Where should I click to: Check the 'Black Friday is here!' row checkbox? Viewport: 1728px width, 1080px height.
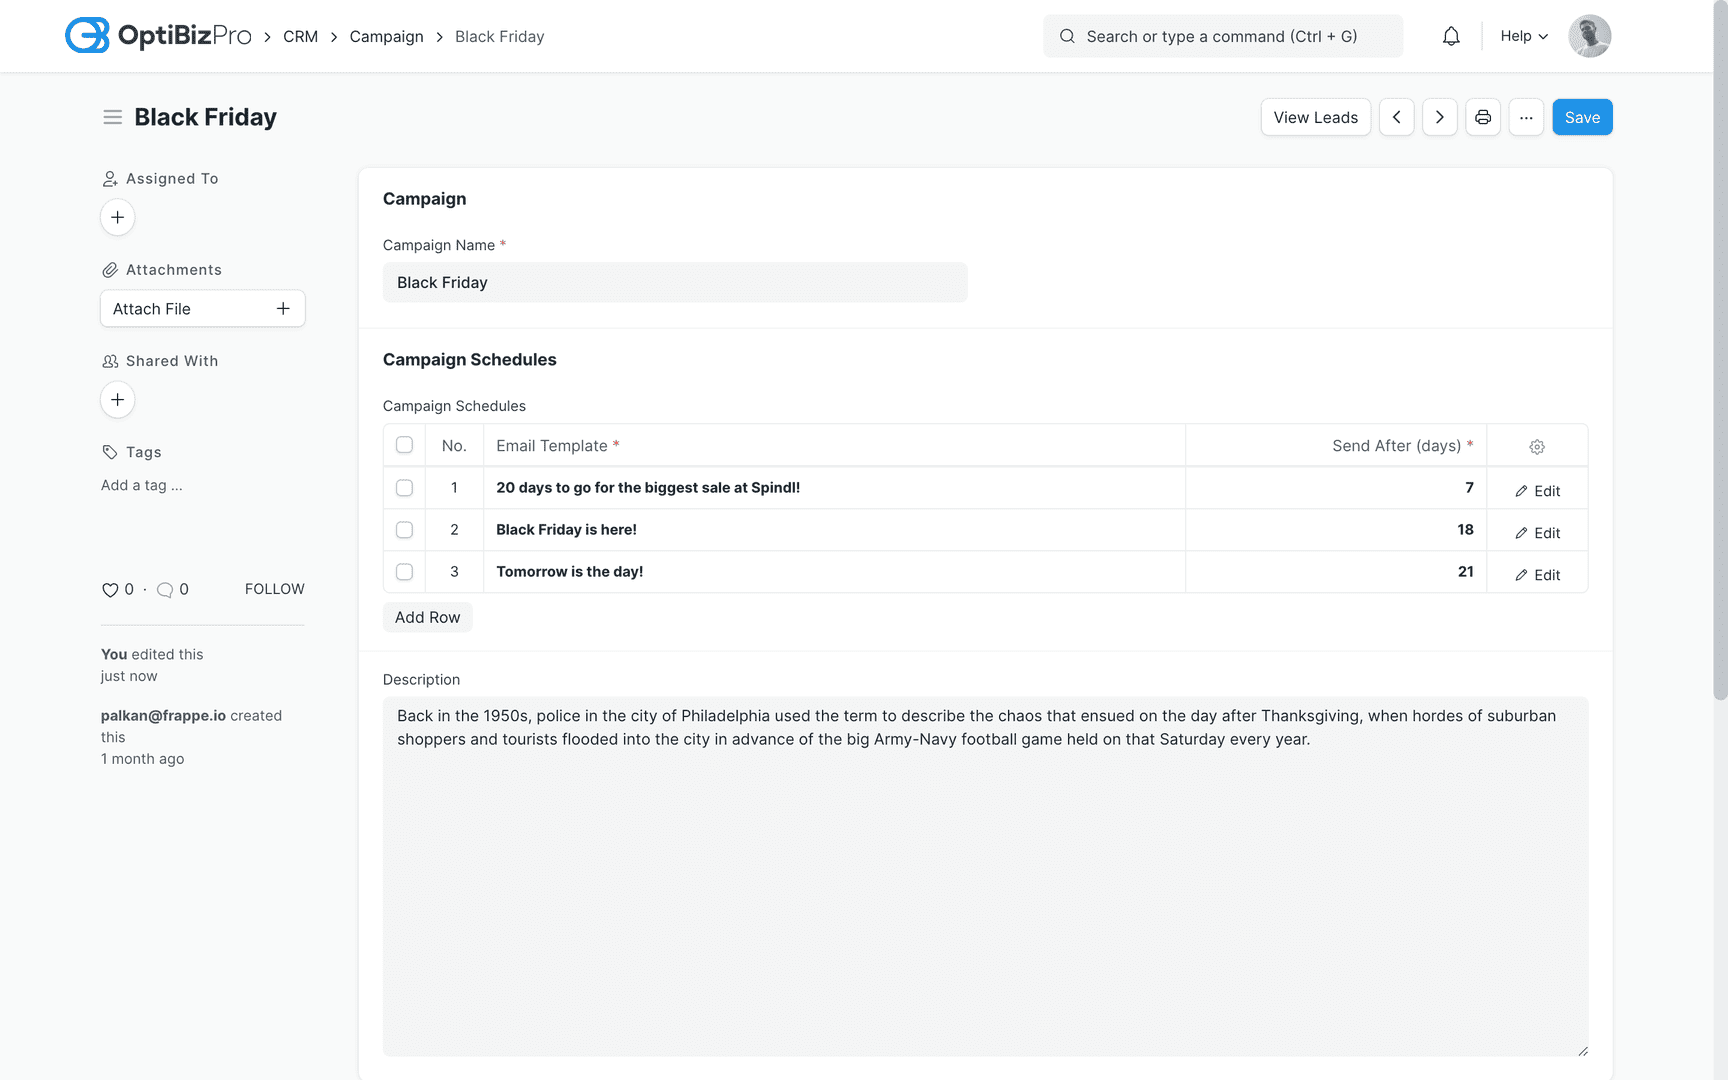(404, 530)
